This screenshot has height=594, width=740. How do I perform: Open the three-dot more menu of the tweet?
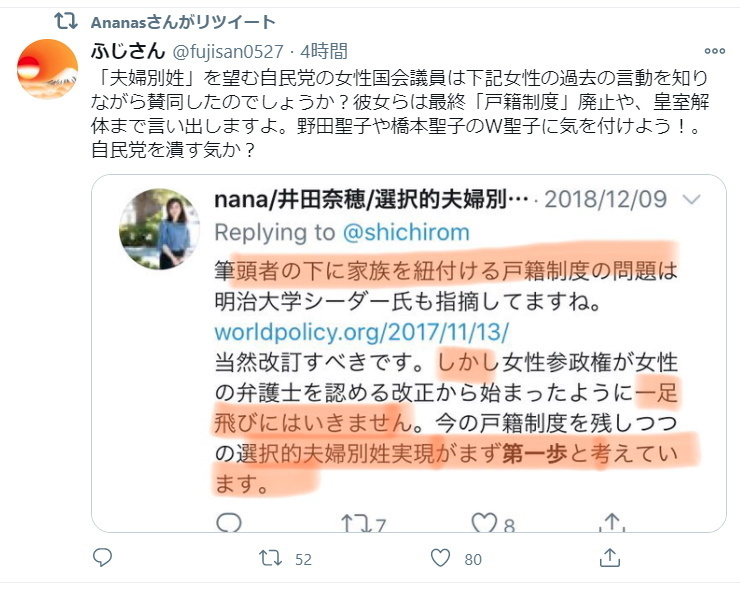715,51
